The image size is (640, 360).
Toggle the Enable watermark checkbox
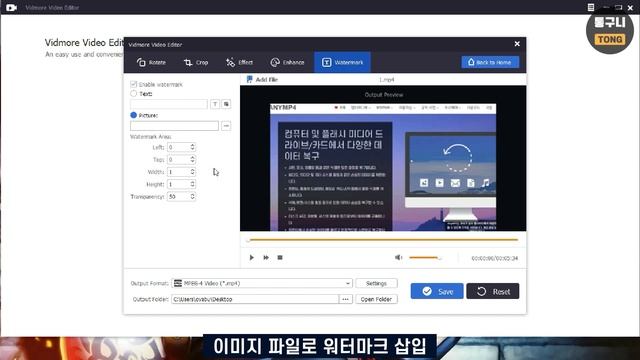point(133,84)
